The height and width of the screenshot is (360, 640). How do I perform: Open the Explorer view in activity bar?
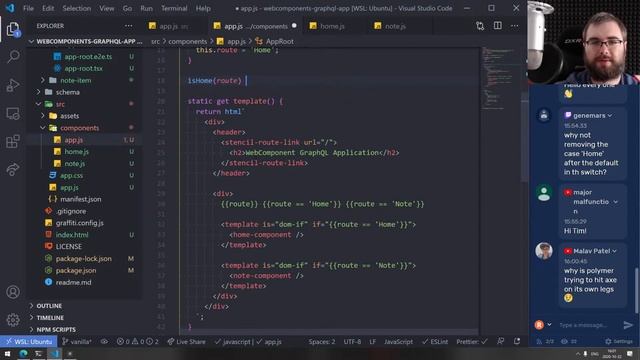[x=13, y=29]
